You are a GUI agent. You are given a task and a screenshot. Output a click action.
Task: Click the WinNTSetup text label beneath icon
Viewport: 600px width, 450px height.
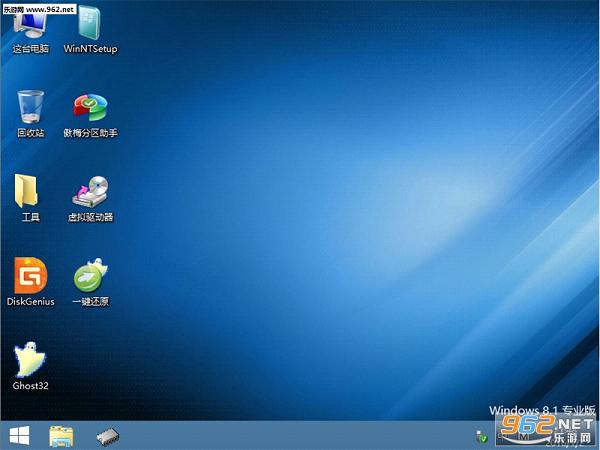[90, 49]
